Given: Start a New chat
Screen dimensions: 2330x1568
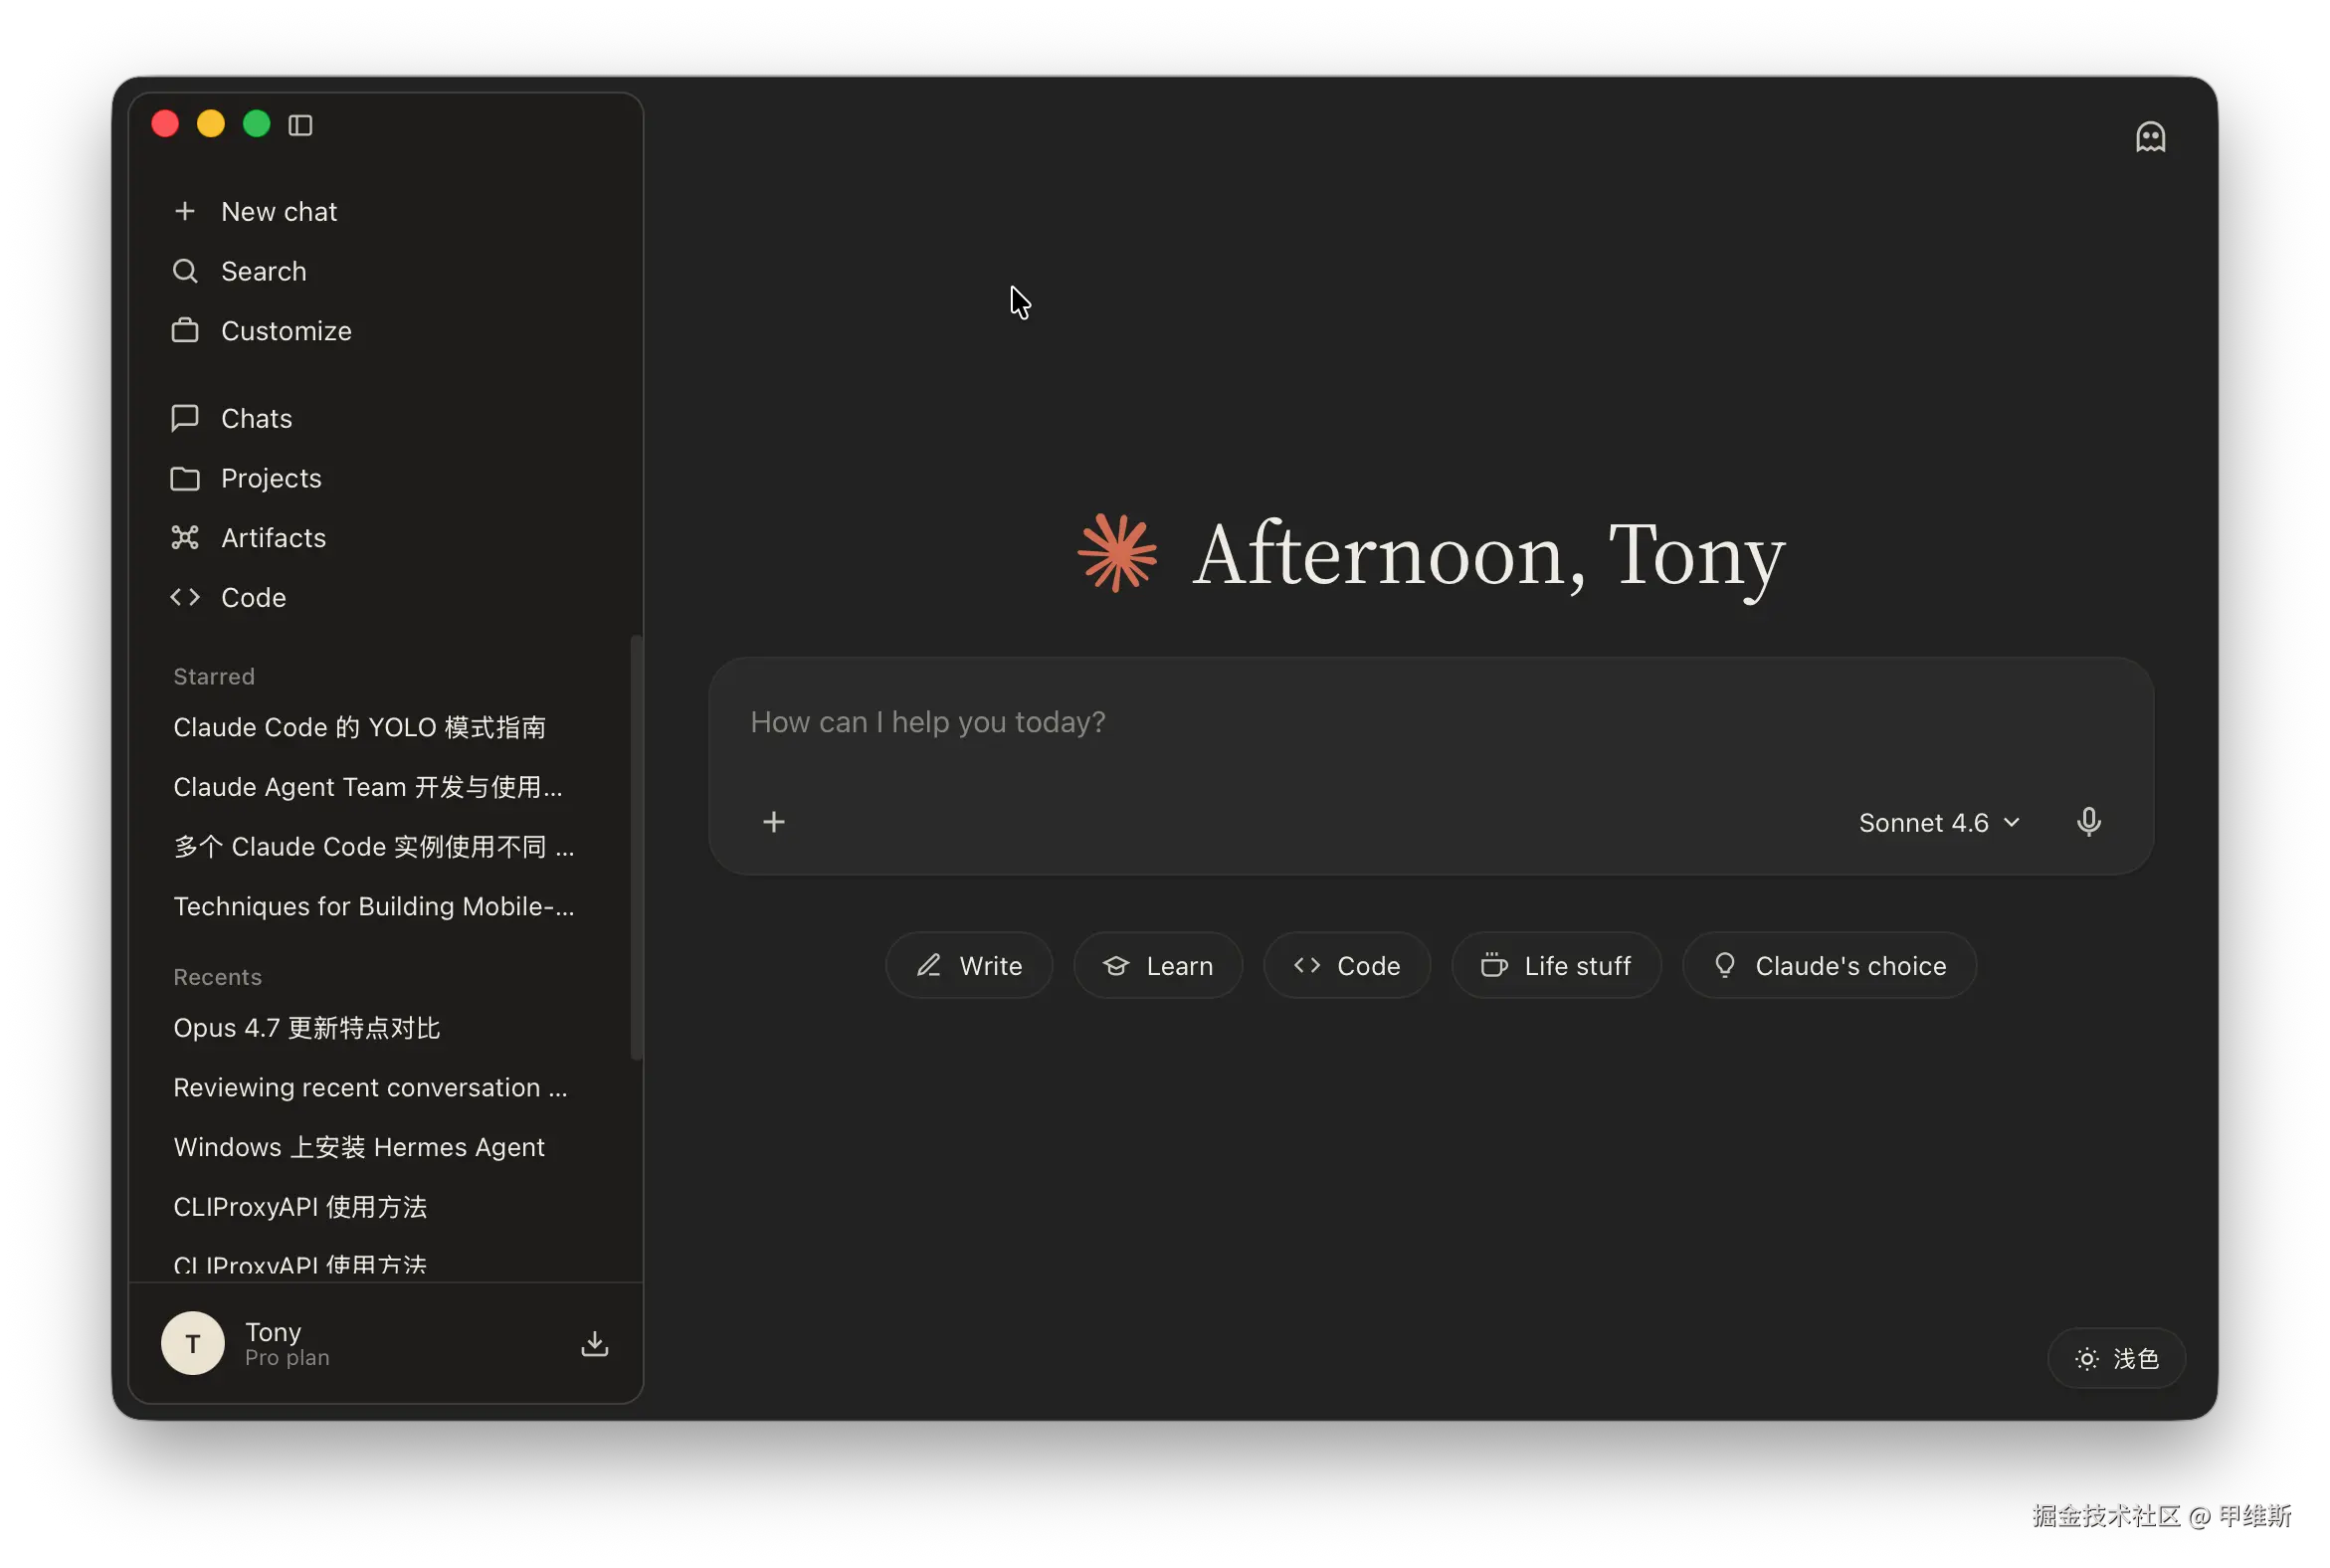Looking at the screenshot, I should (278, 212).
